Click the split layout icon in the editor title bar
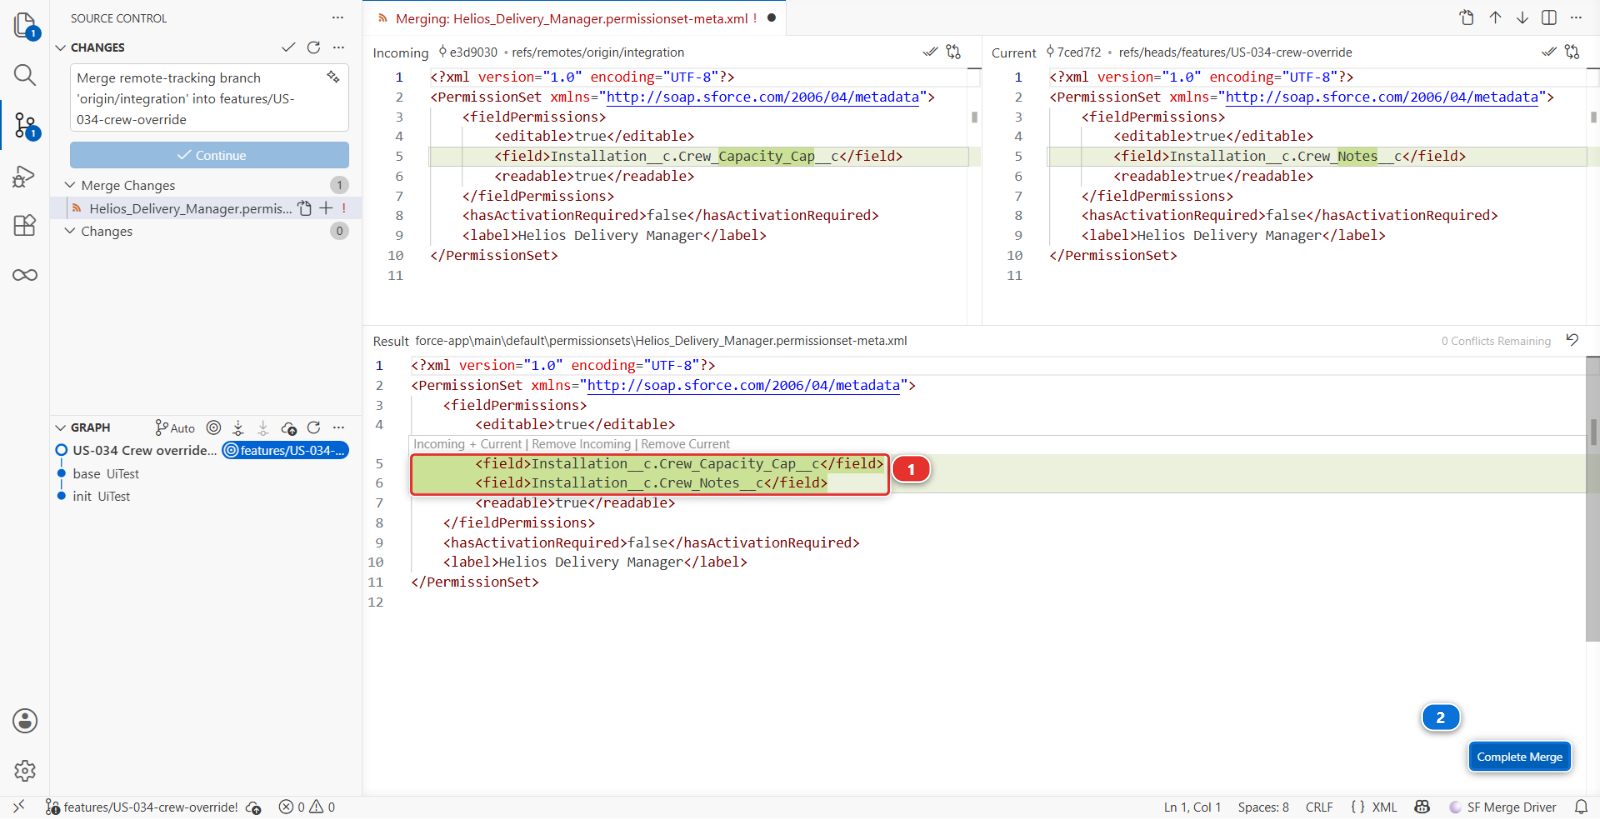This screenshot has width=1600, height=819. [1549, 17]
